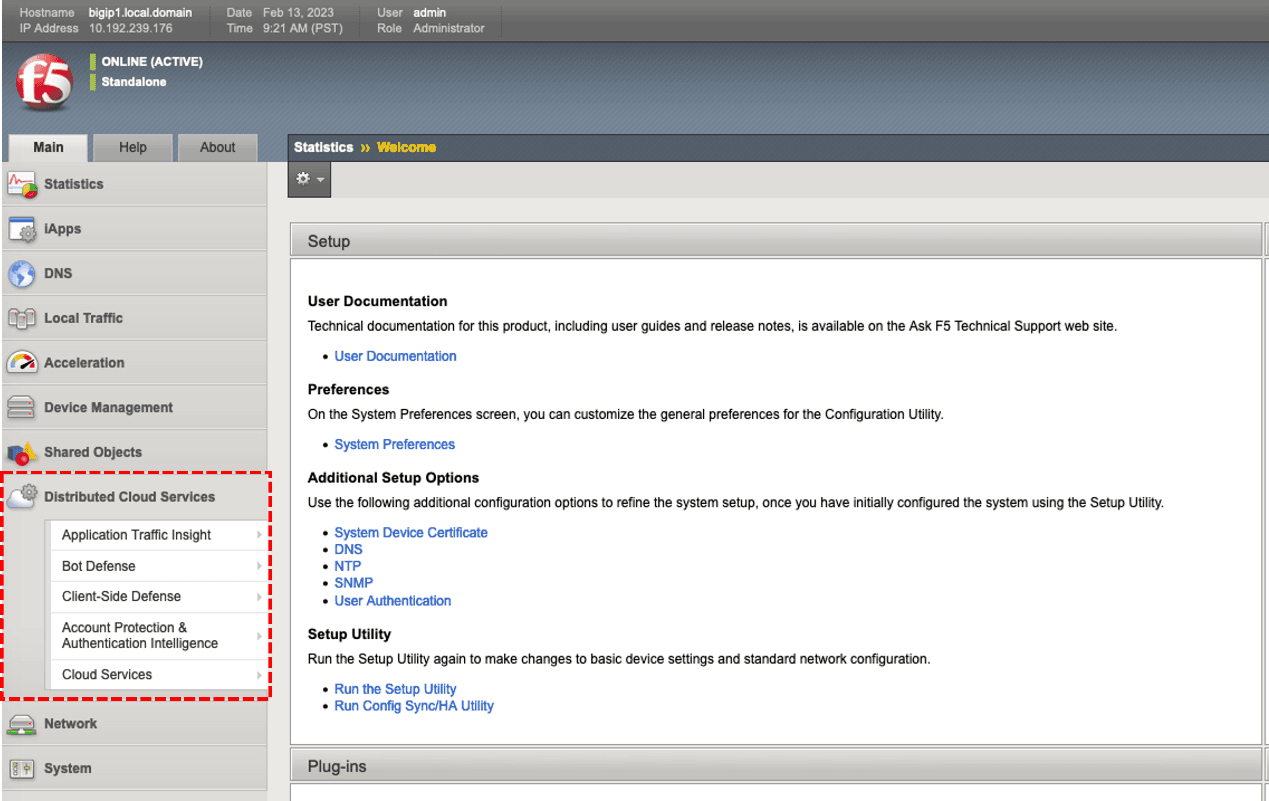Switch to the About tab

click(x=217, y=147)
